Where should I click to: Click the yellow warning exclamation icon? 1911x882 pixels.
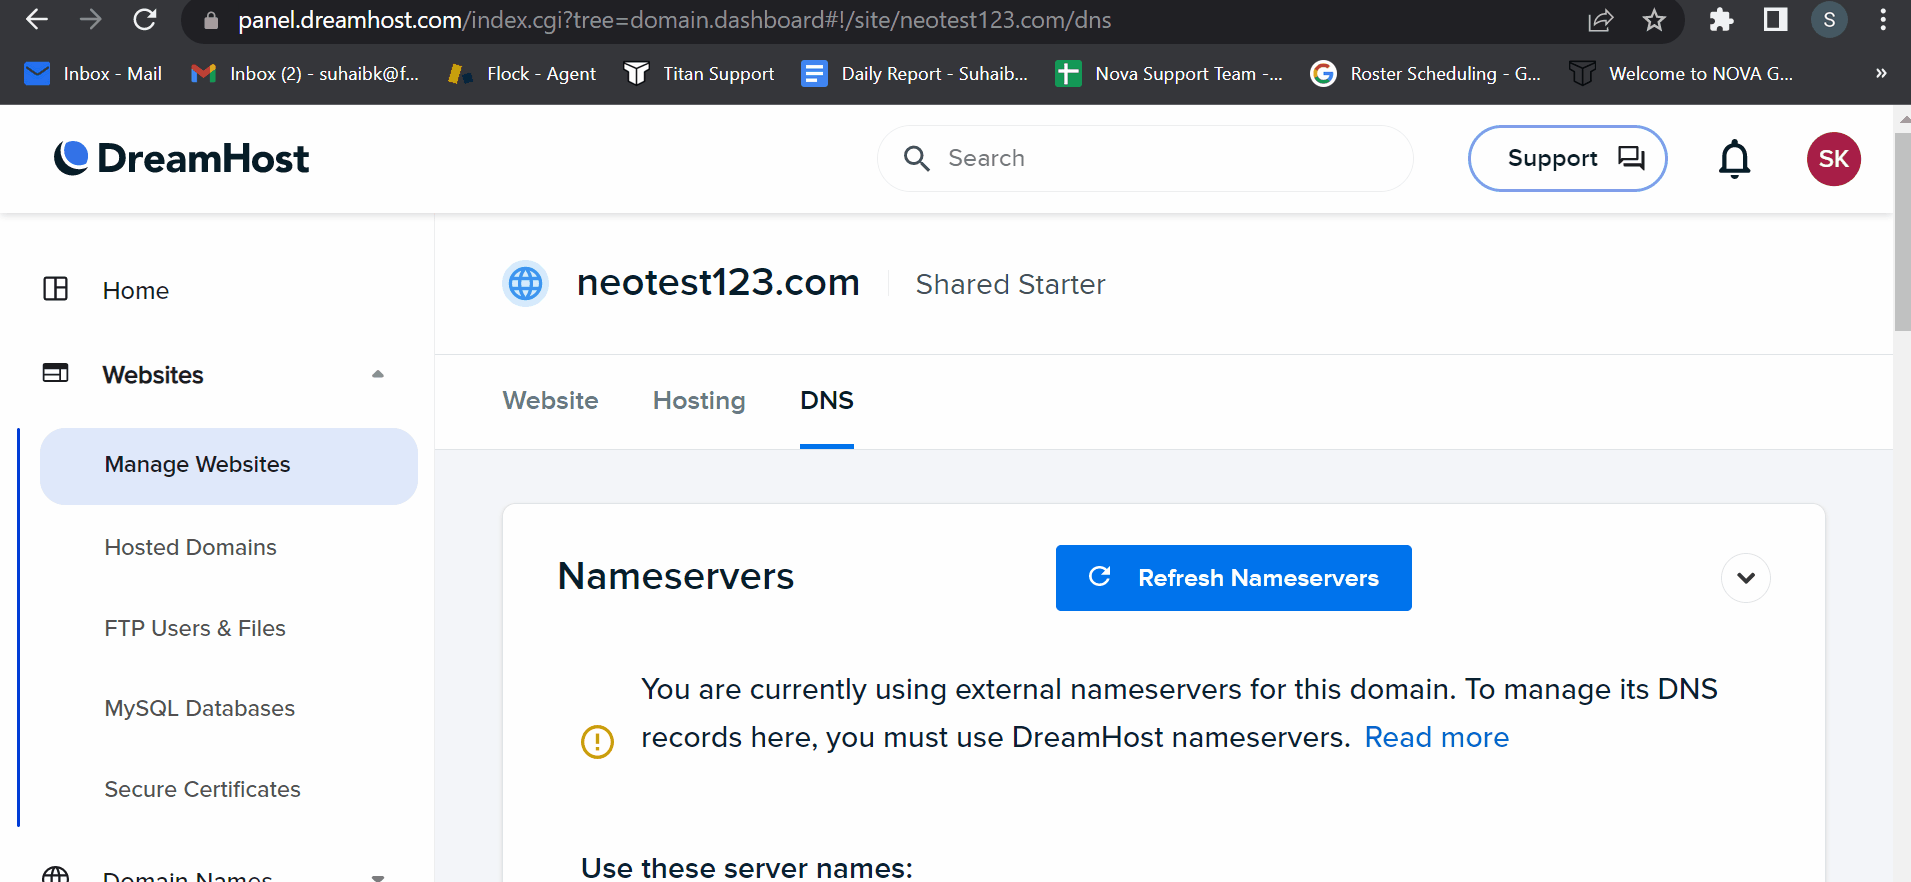point(597,741)
